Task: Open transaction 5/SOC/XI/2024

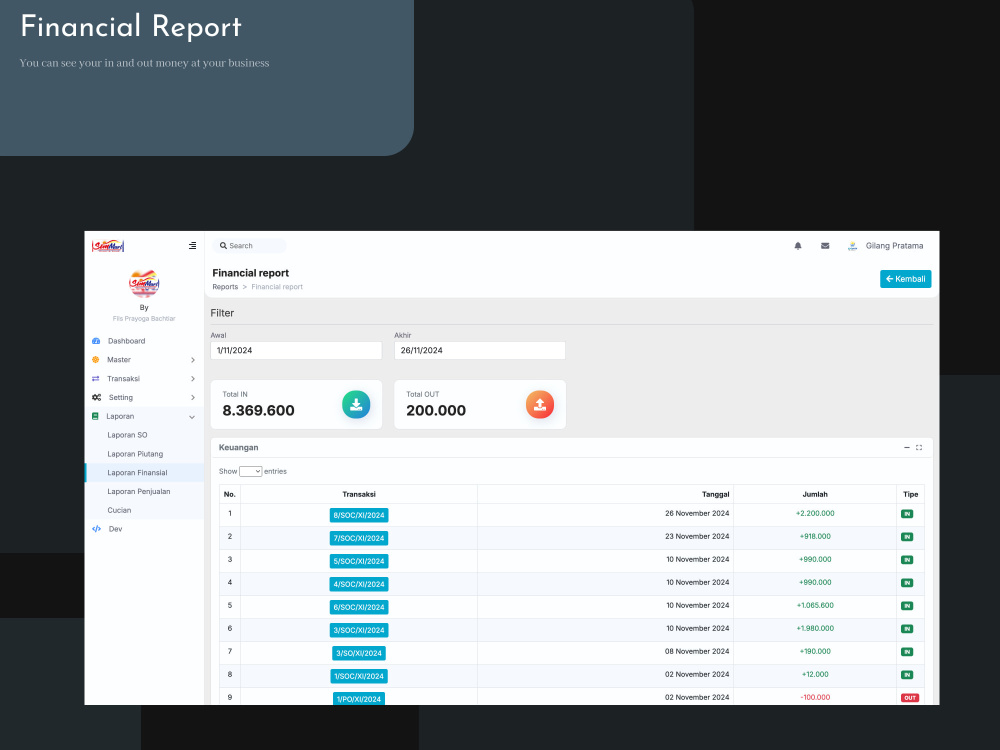Action: click(x=359, y=561)
